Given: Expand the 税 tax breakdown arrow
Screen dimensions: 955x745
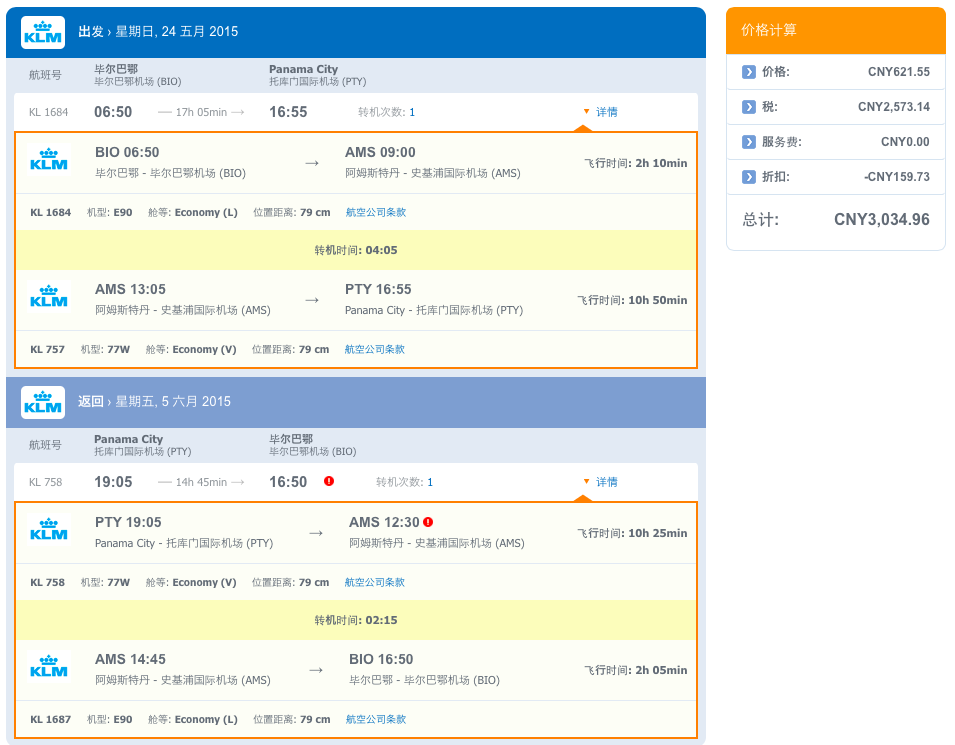Looking at the screenshot, I should pyautogui.click(x=749, y=107).
